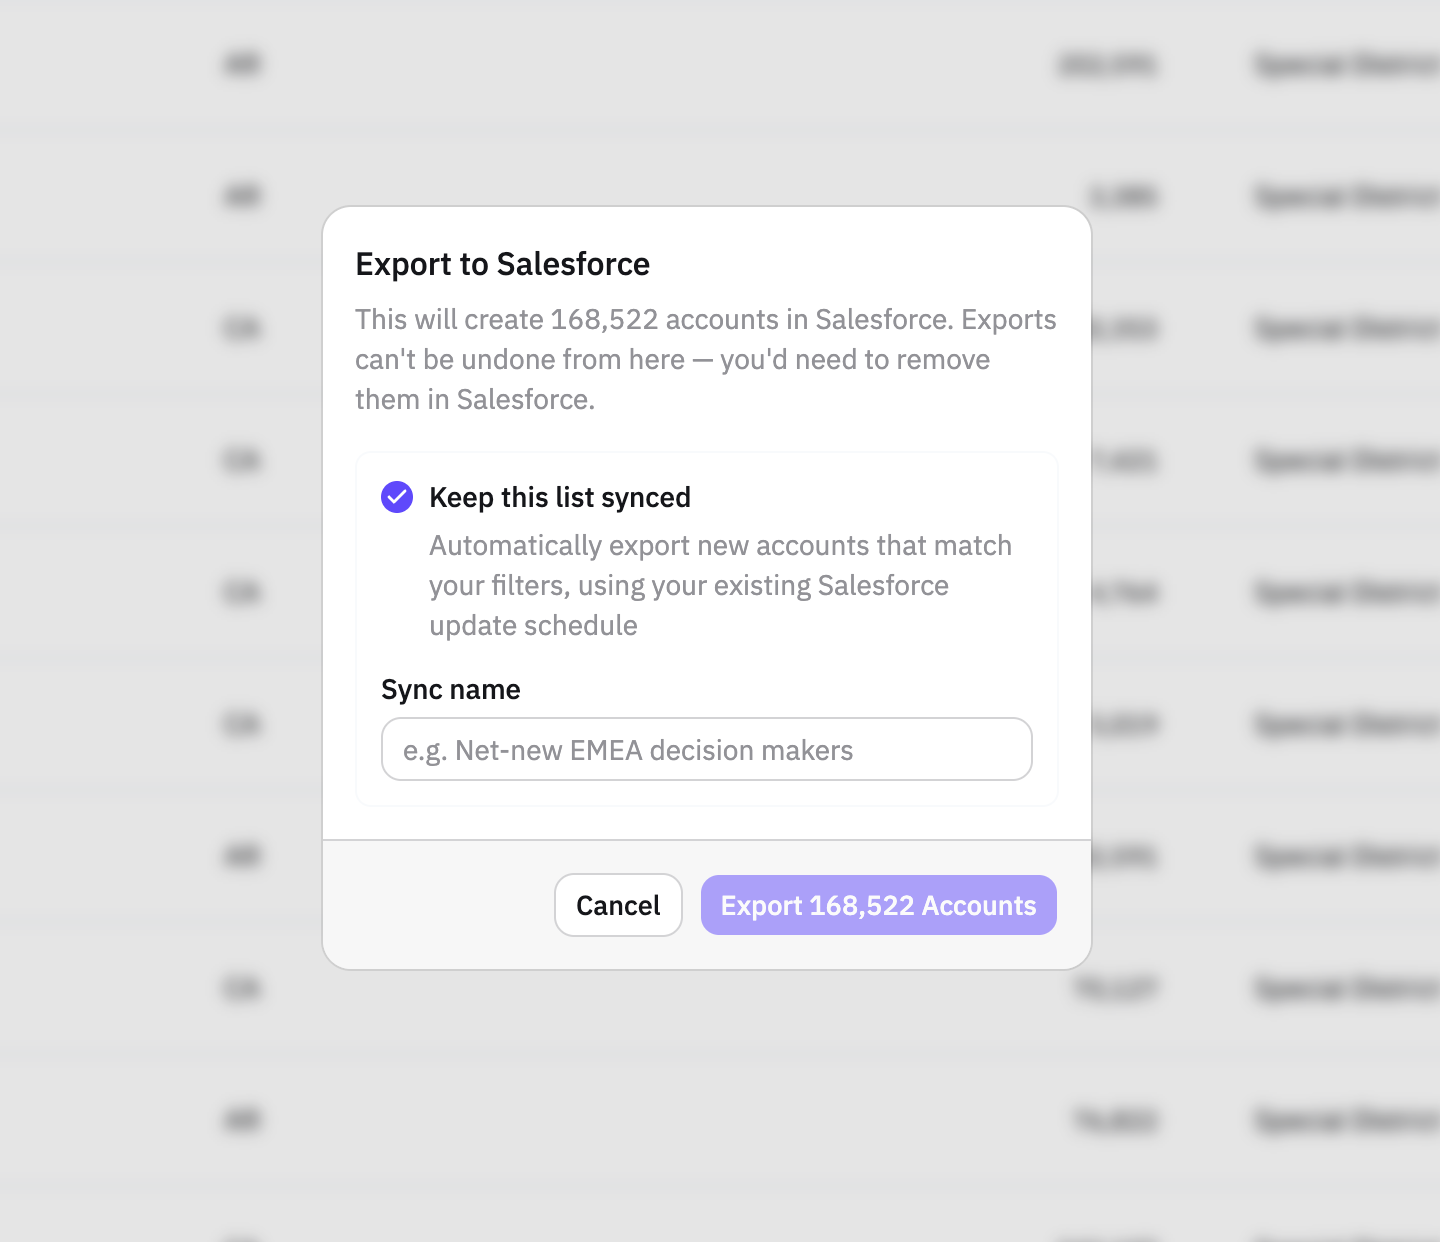Screen dimensions: 1440x1242
Task: Cancel the Salesforce export
Action: pyautogui.click(x=618, y=905)
